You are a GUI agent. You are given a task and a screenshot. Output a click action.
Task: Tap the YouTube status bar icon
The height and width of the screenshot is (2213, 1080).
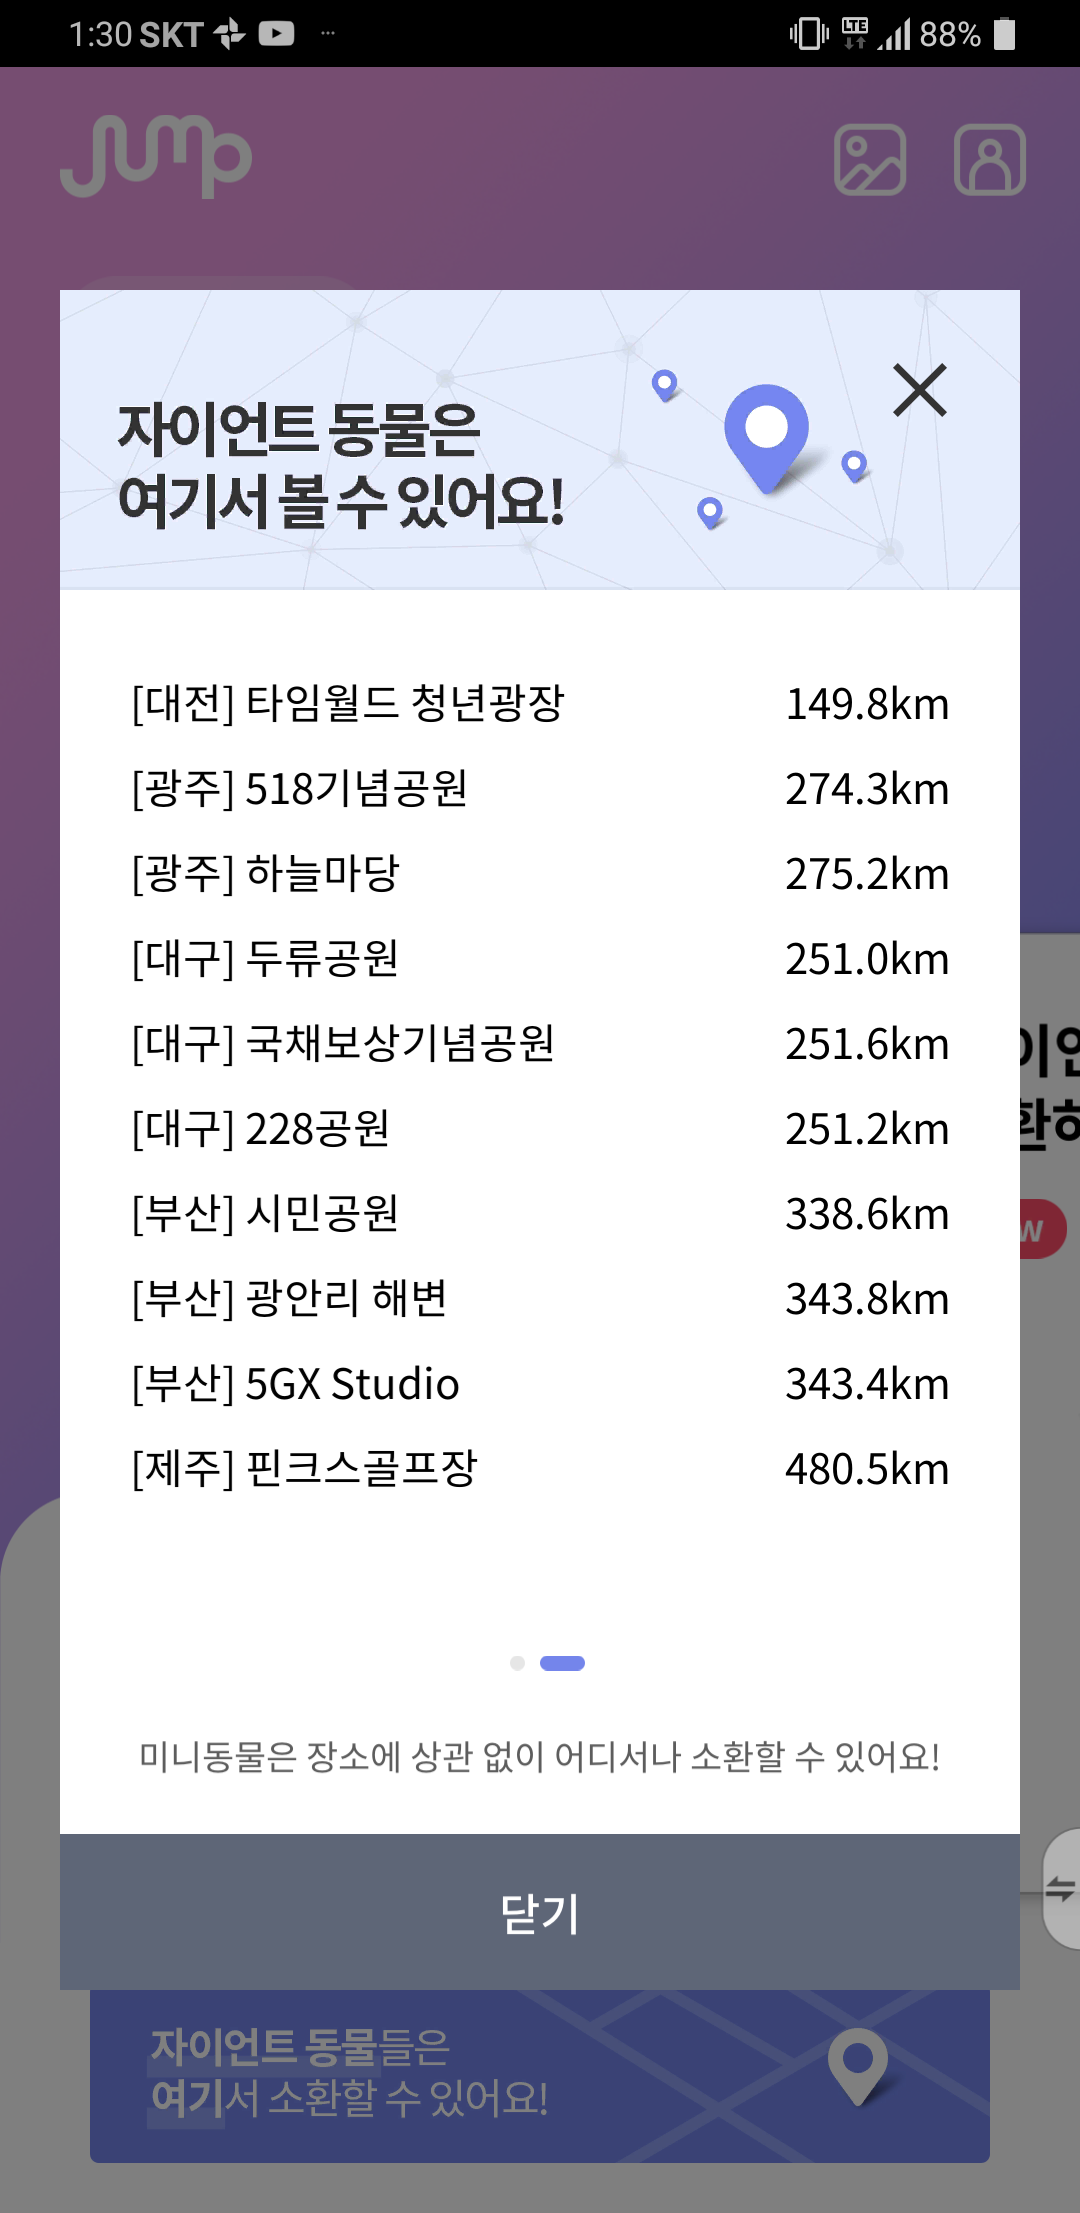point(276,34)
